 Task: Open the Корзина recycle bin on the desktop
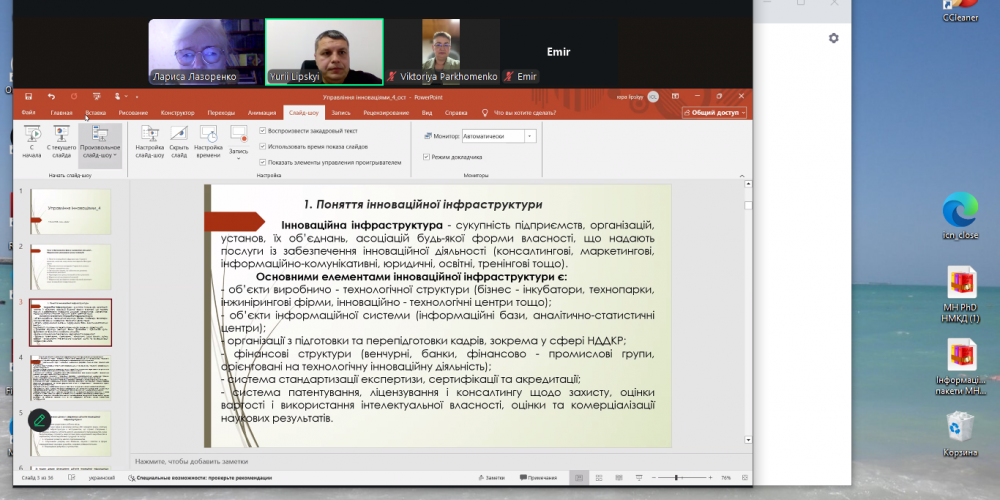pyautogui.click(x=960, y=434)
